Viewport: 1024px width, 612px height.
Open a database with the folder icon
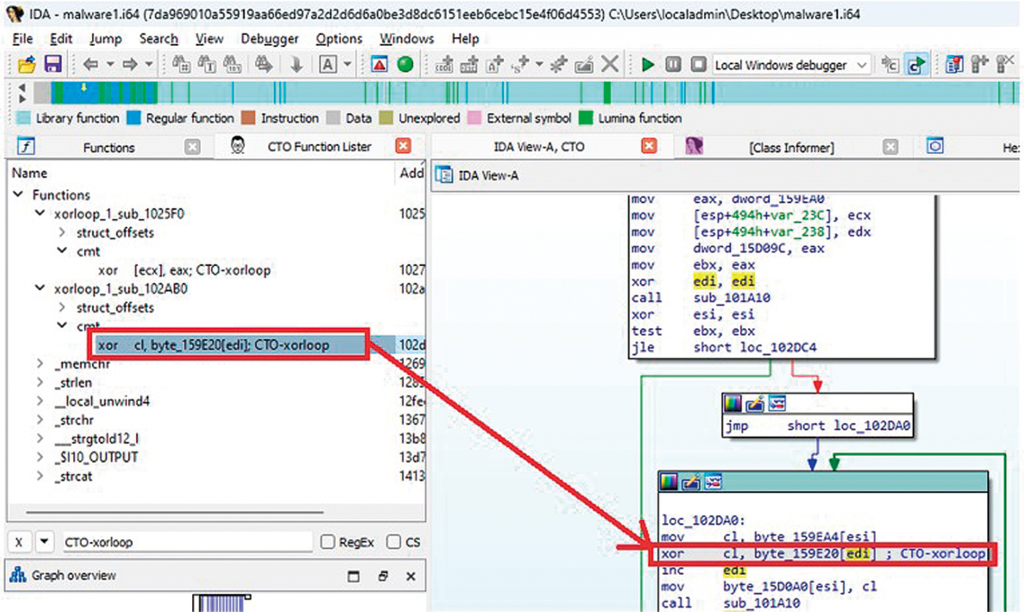point(27,63)
